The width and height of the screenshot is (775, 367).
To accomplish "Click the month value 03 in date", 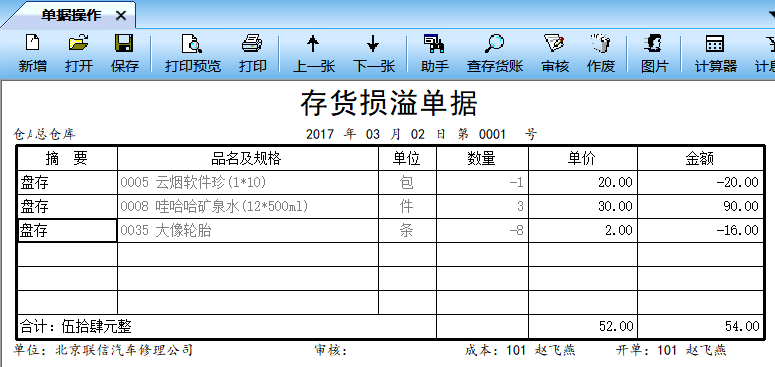I will pos(373,134).
